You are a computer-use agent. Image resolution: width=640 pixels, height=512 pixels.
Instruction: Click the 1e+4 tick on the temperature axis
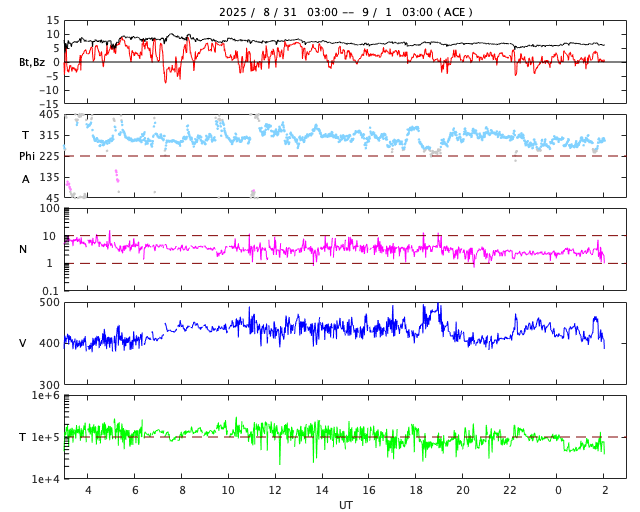tap(46, 479)
